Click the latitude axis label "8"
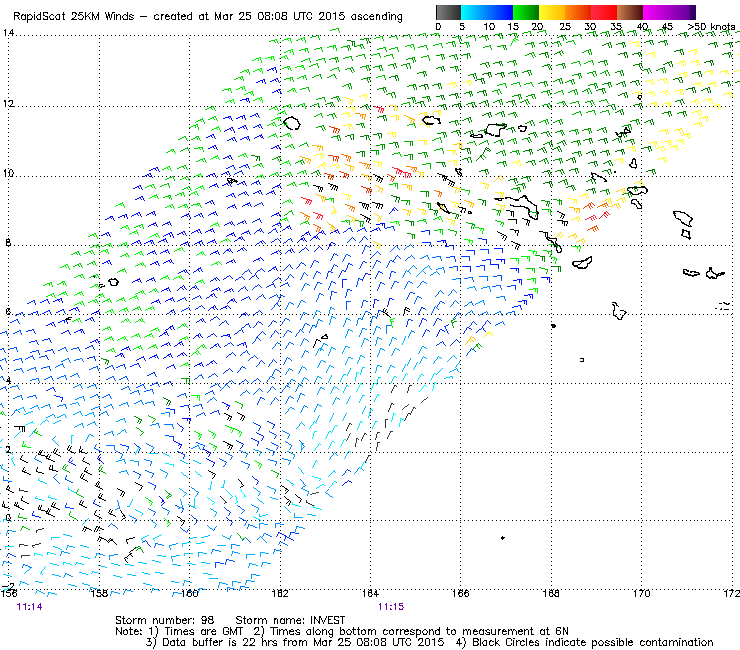The image size is (740, 650). click(x=8, y=243)
